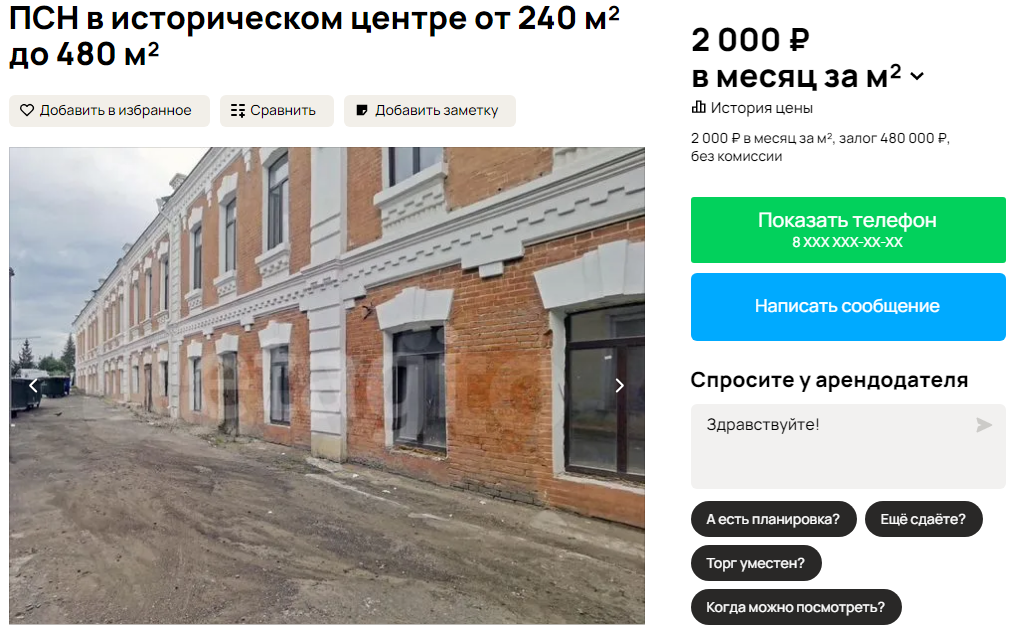Click the price history chart icon

[x=698, y=107]
